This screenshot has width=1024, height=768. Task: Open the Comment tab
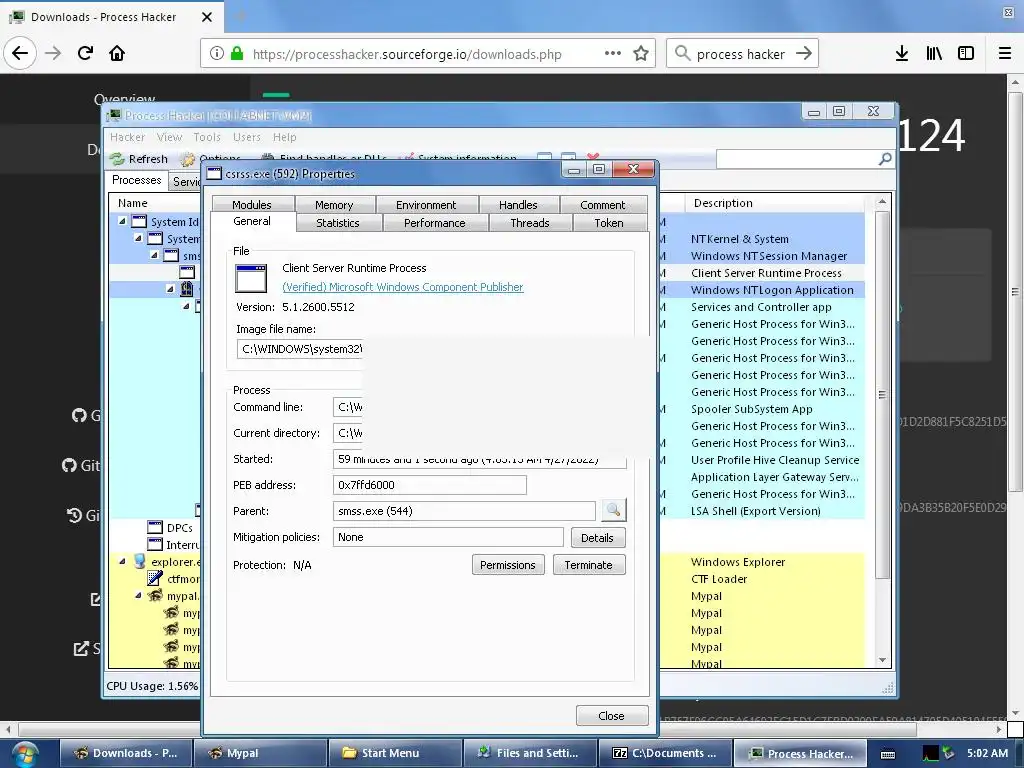click(603, 204)
